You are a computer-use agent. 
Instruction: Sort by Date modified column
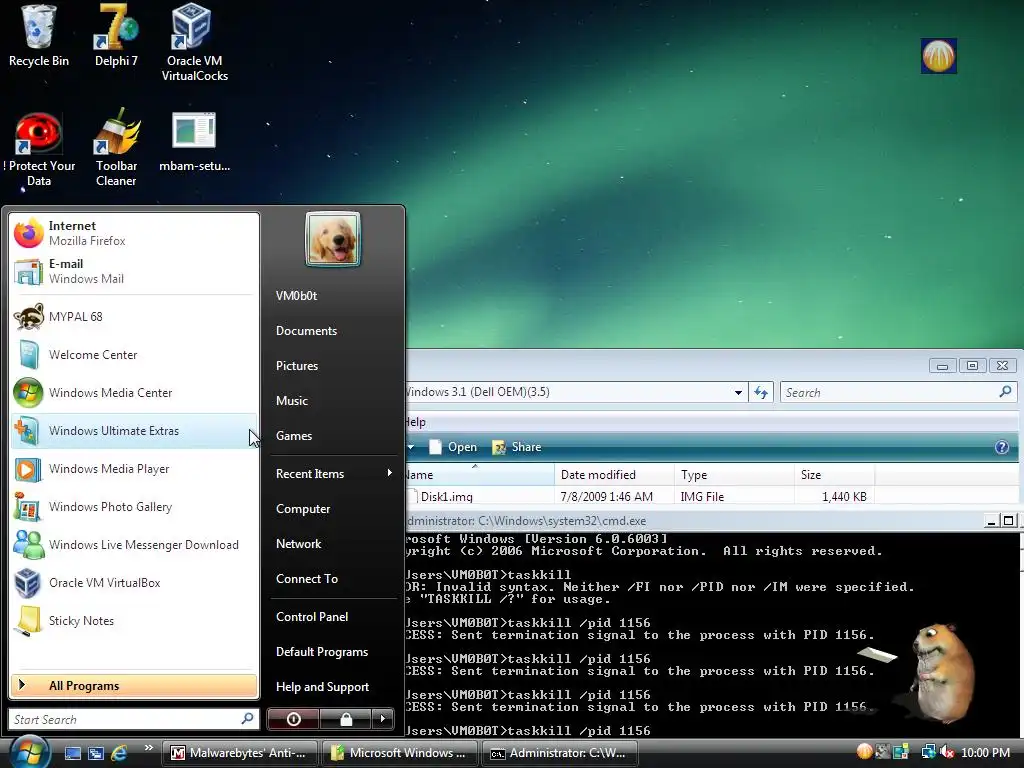pos(614,475)
